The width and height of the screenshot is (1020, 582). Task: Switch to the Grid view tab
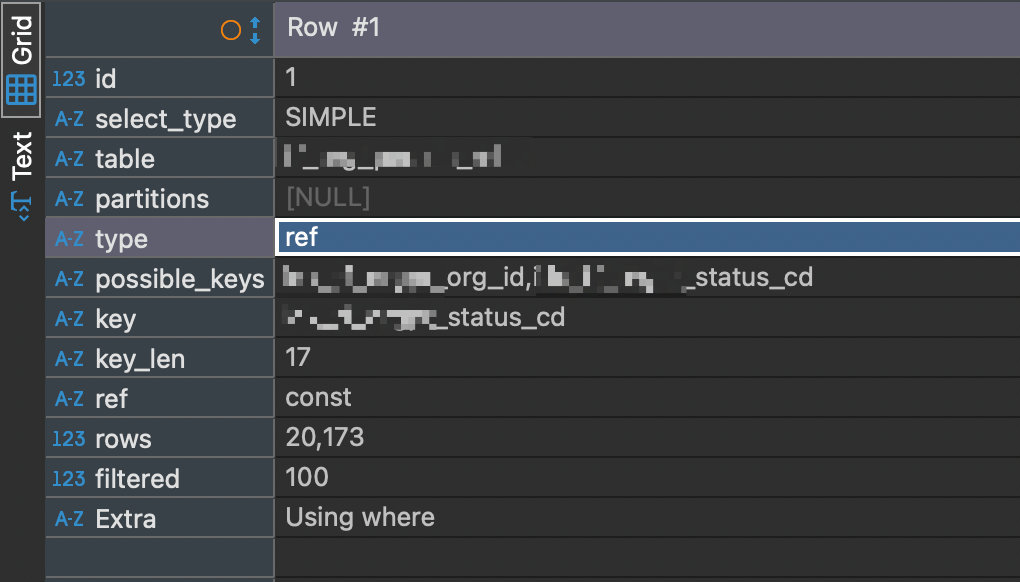pos(21,59)
